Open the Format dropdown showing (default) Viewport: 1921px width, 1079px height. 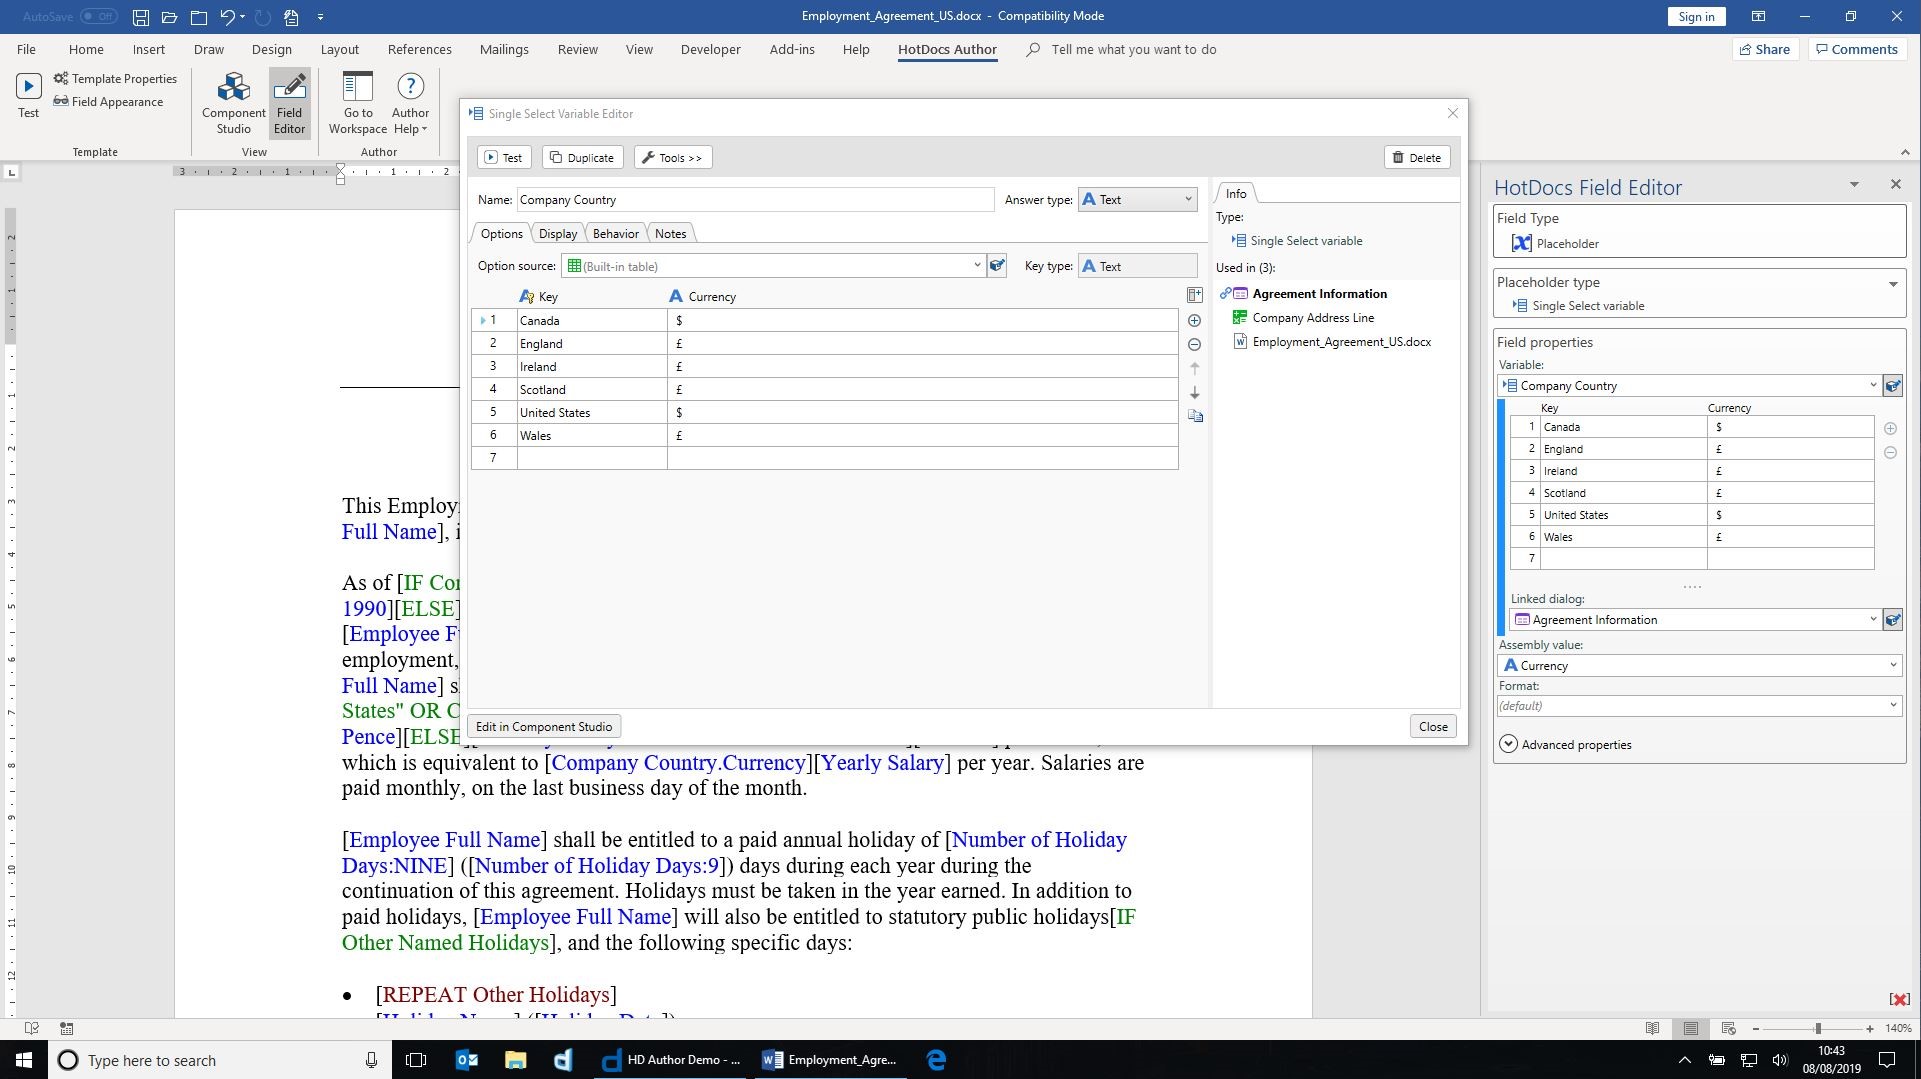click(1698, 705)
